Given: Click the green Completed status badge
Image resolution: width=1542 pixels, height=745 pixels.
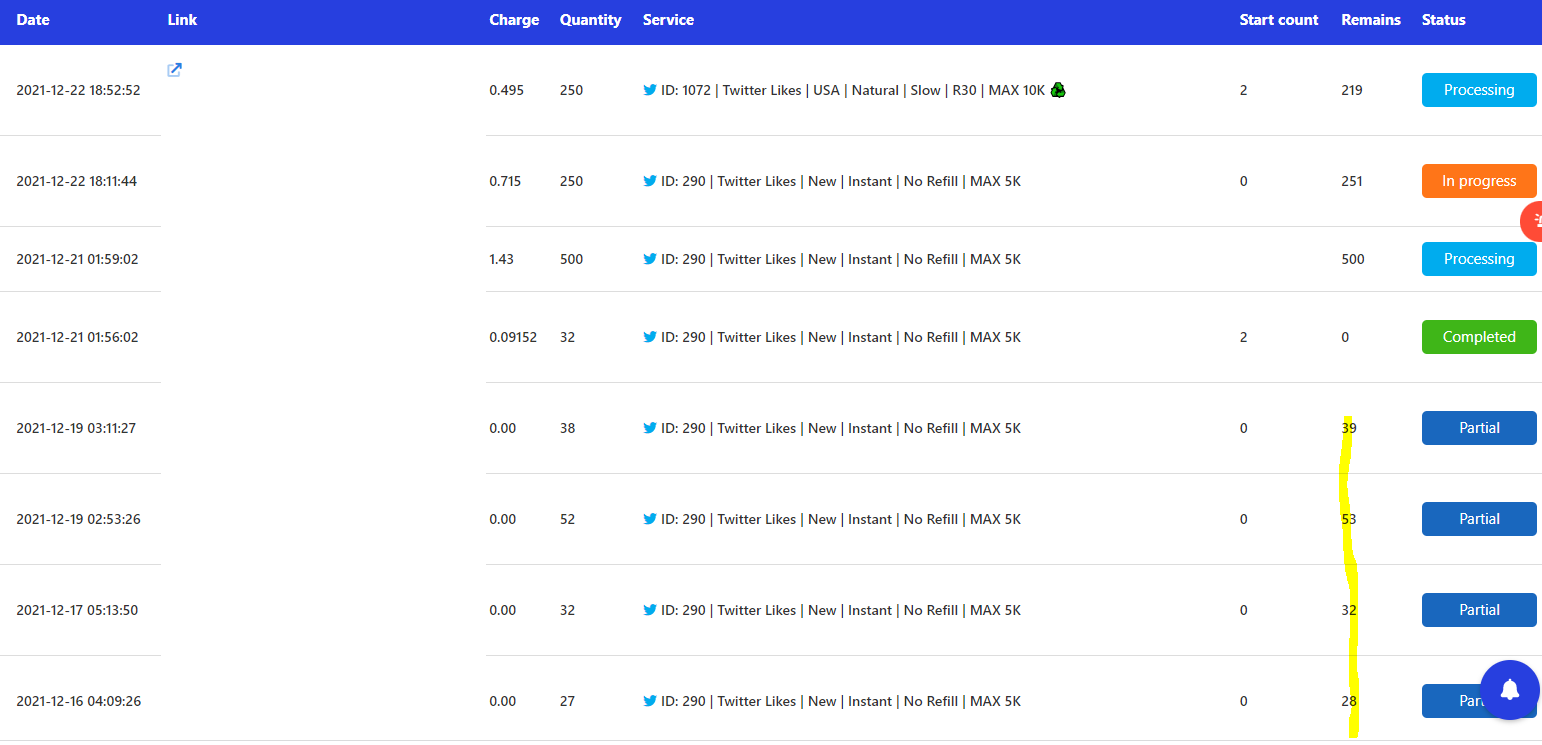Looking at the screenshot, I should 1479,337.
